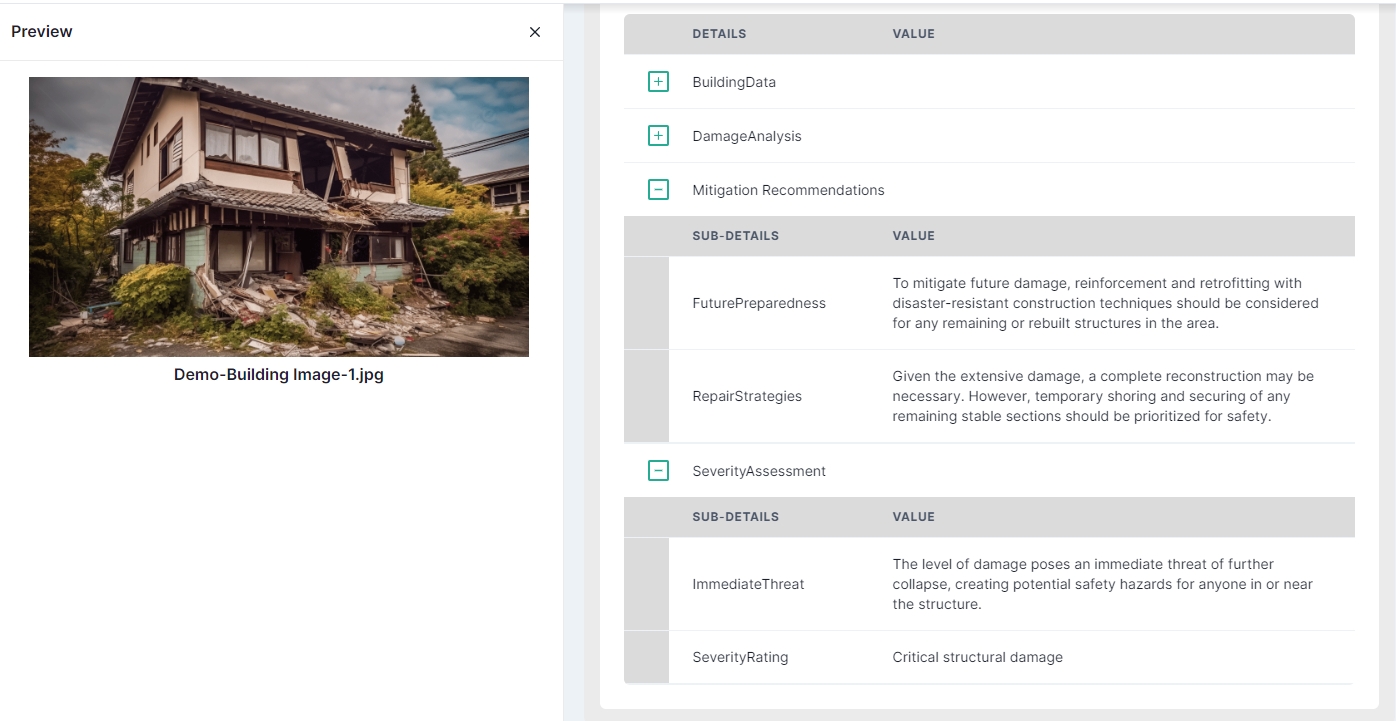Click SUB-DETAILS header under Mitigation Recommendations

coord(735,236)
